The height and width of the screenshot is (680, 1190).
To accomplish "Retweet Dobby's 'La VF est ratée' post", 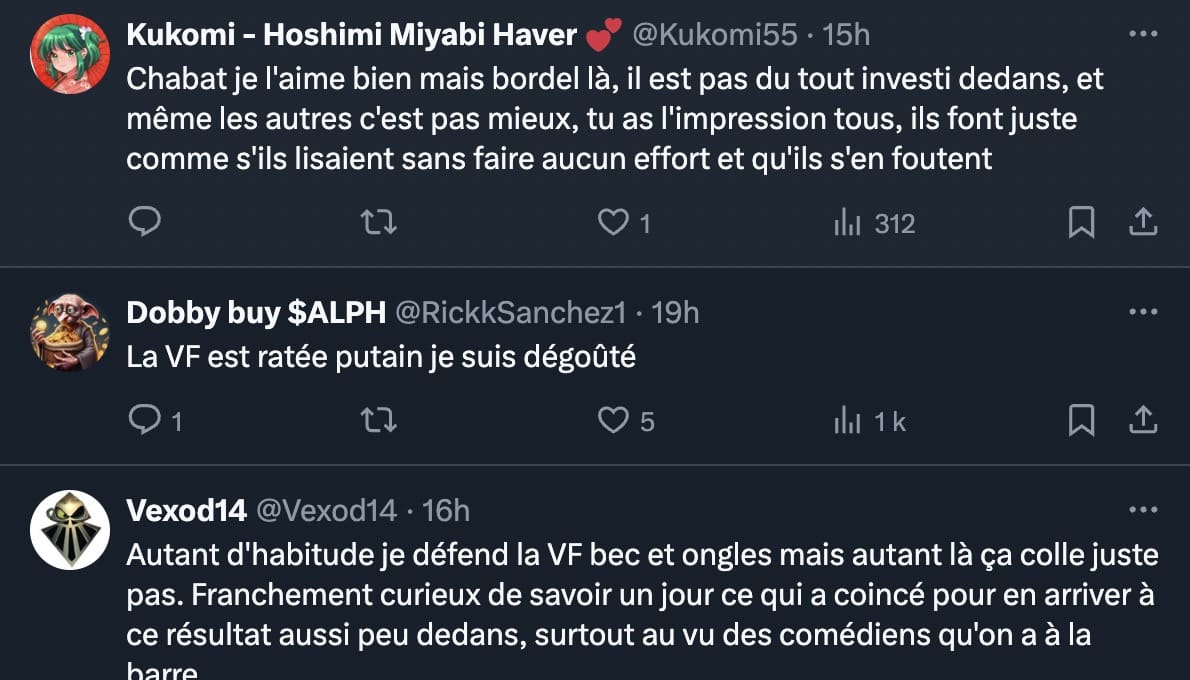I will [378, 421].
